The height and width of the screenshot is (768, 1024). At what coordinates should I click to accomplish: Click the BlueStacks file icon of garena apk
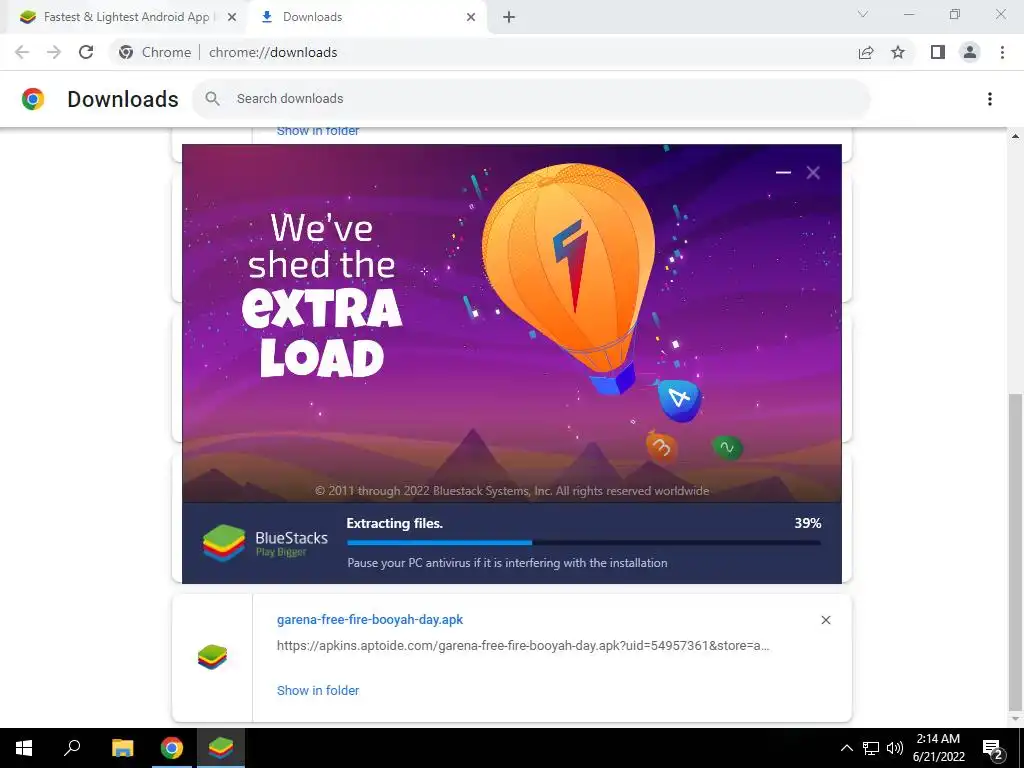(212, 657)
